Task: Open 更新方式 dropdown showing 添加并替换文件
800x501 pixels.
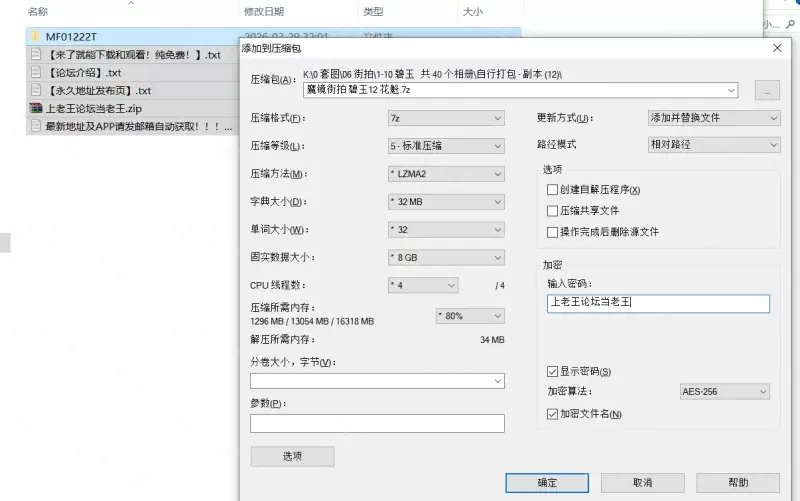Action: (x=714, y=118)
